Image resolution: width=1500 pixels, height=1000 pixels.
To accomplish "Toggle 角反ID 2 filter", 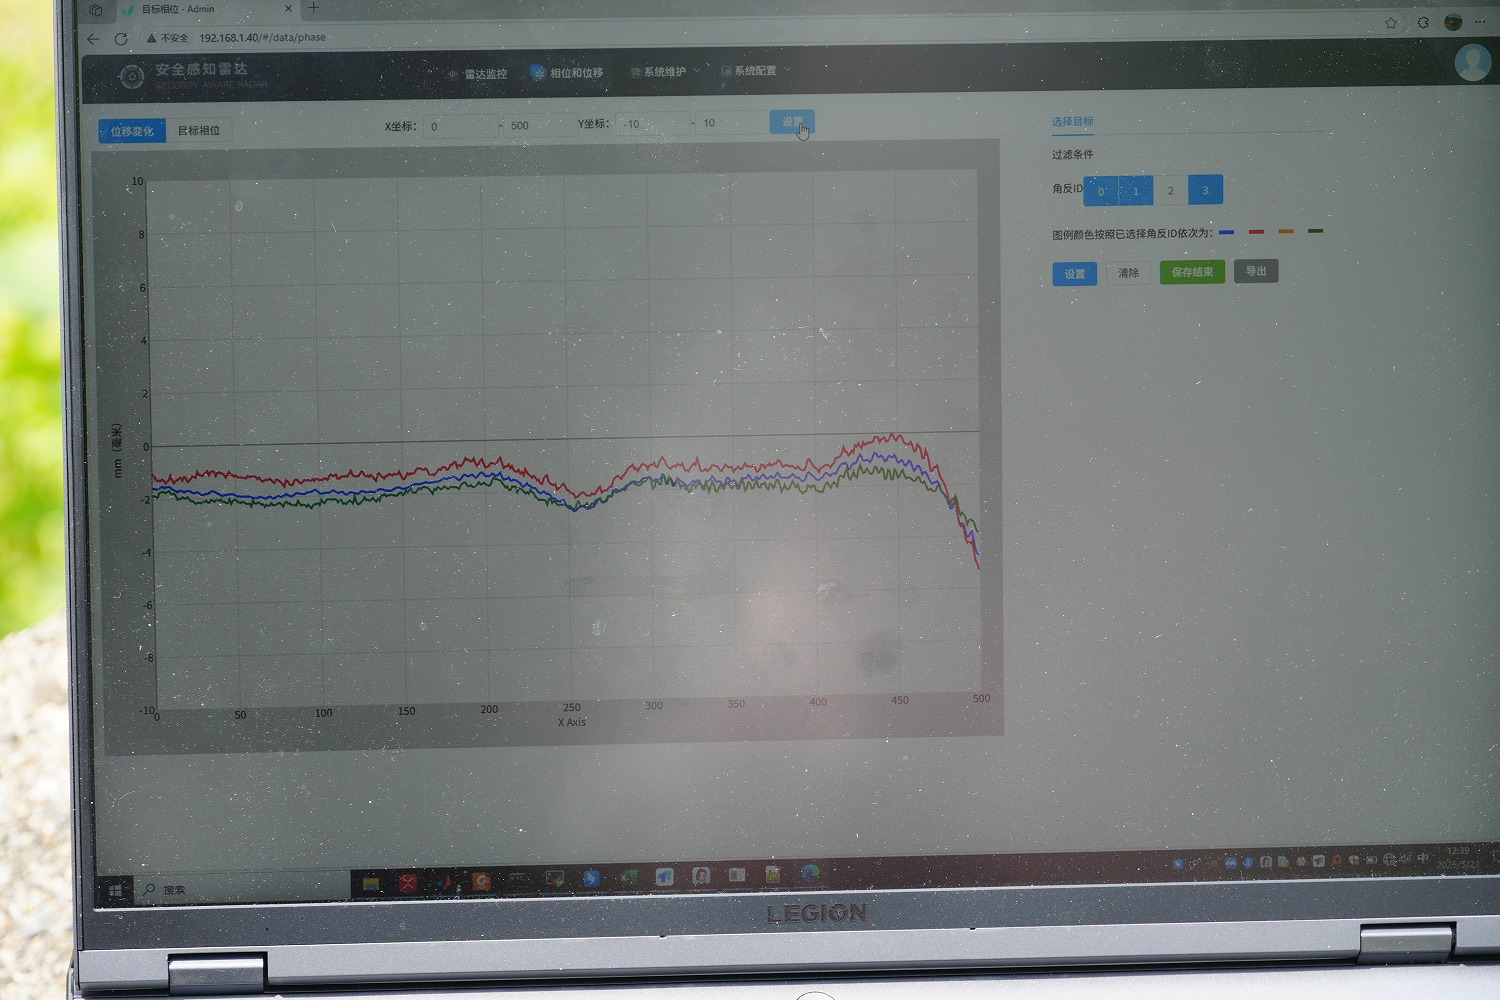I will click(x=1170, y=190).
